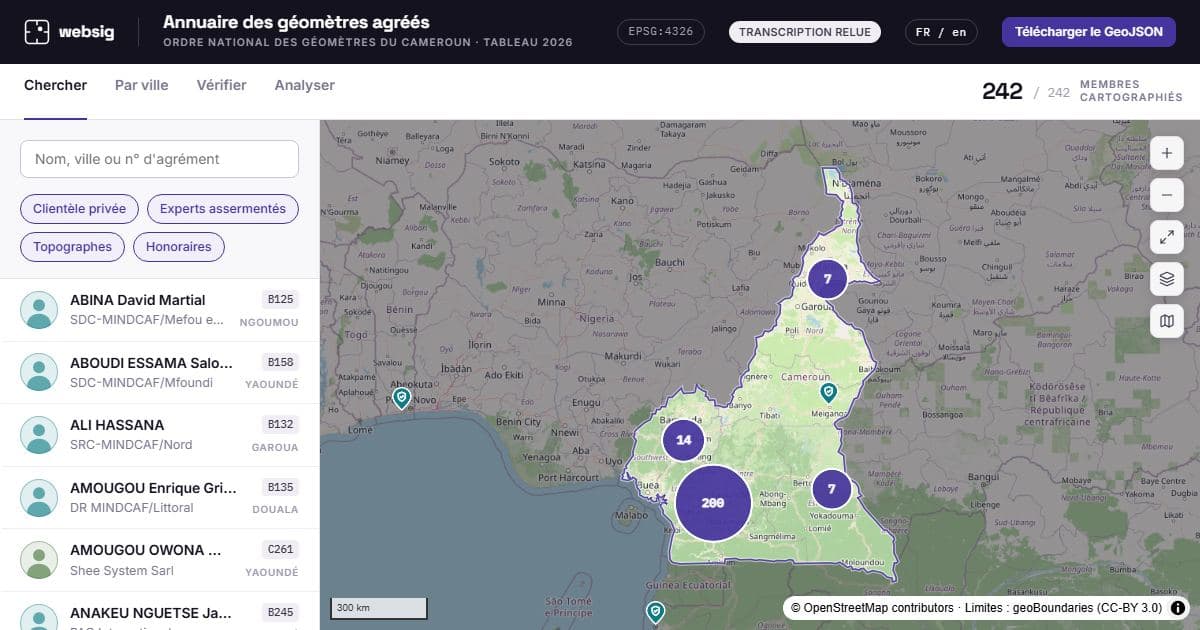This screenshot has width=1200, height=630.
Task: Click ALI HASSANA's avatar
Action: 39,435
